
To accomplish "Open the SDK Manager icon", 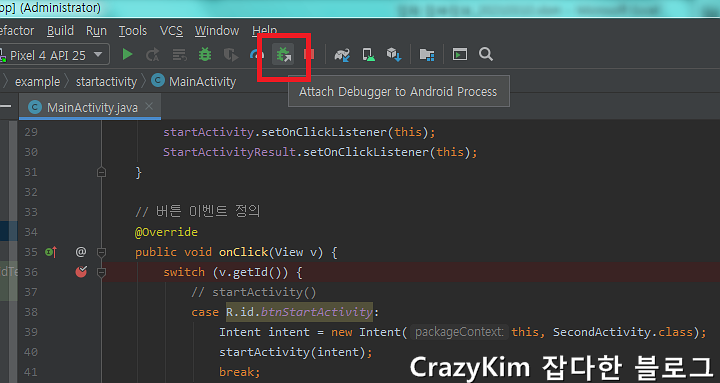I will 394,55.
